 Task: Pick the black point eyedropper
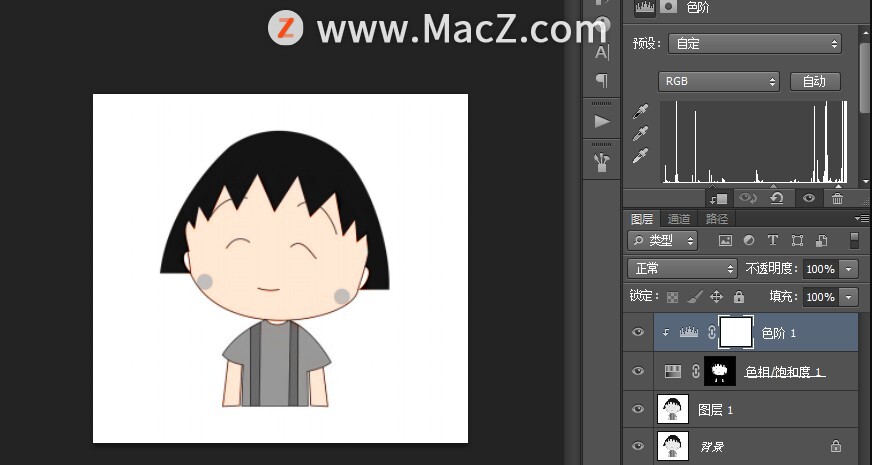[x=641, y=111]
